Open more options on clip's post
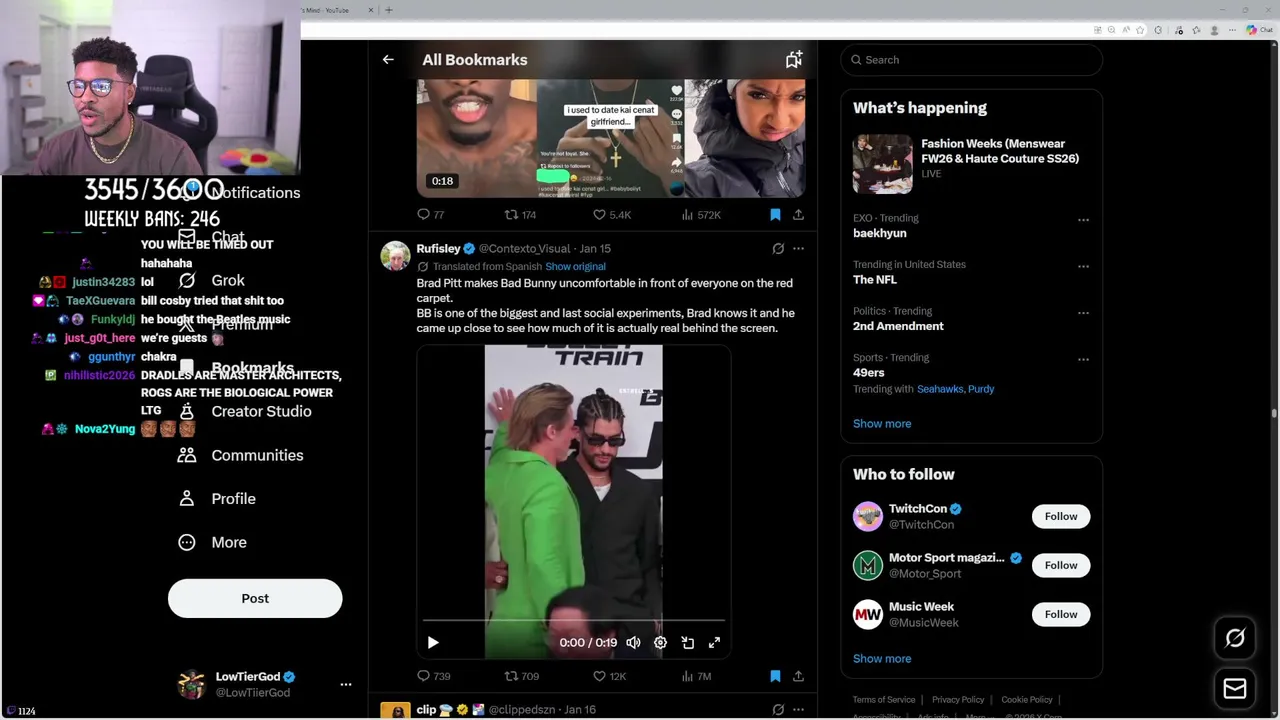 798,710
